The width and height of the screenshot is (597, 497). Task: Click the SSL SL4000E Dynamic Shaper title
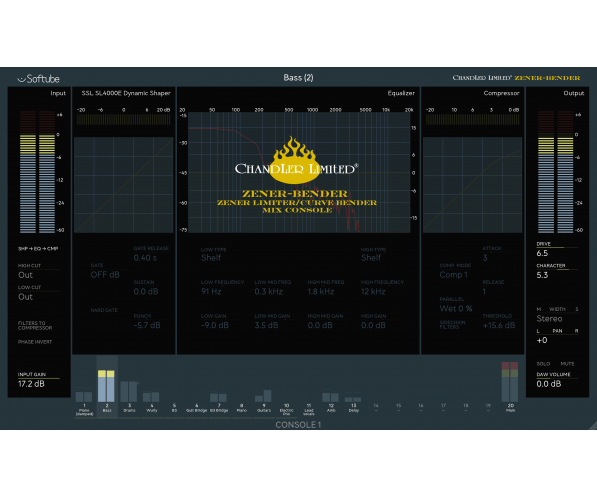[126, 93]
